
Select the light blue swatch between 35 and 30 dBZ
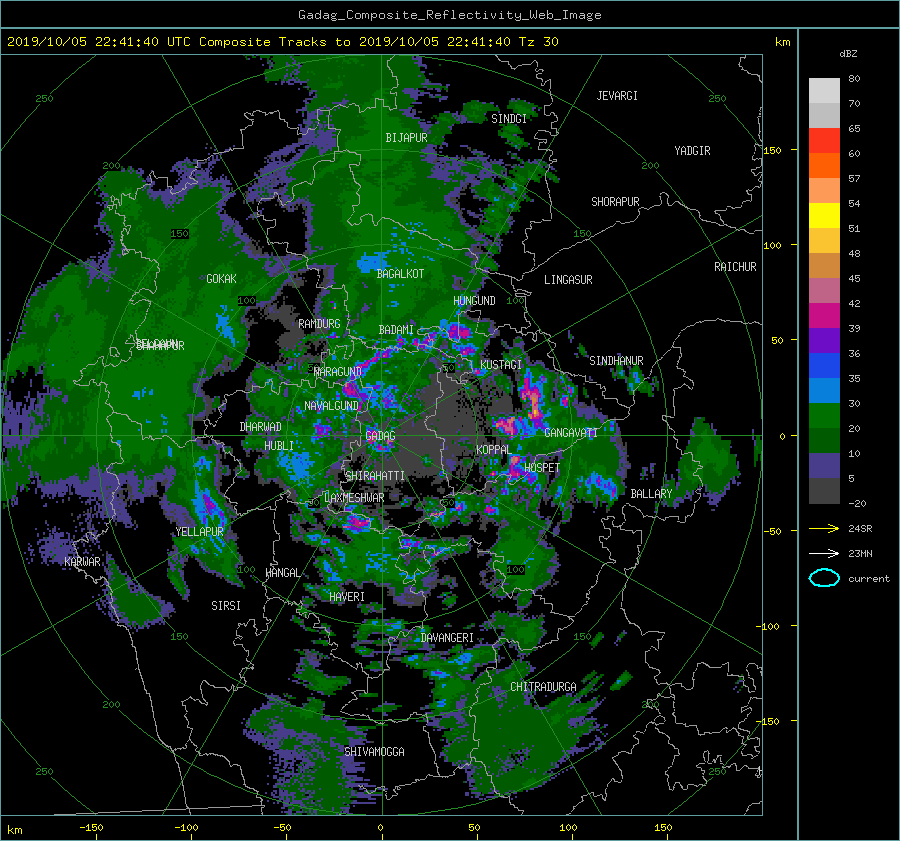pos(824,390)
